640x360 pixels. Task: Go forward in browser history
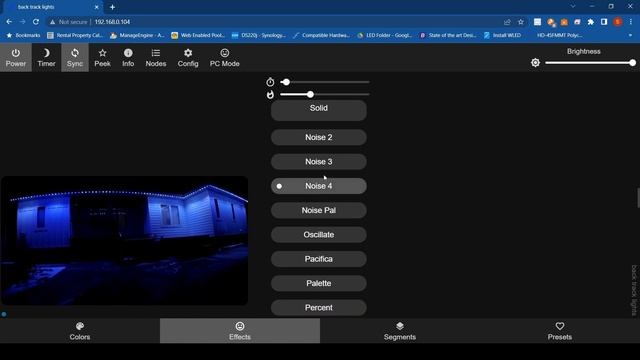coord(22,22)
